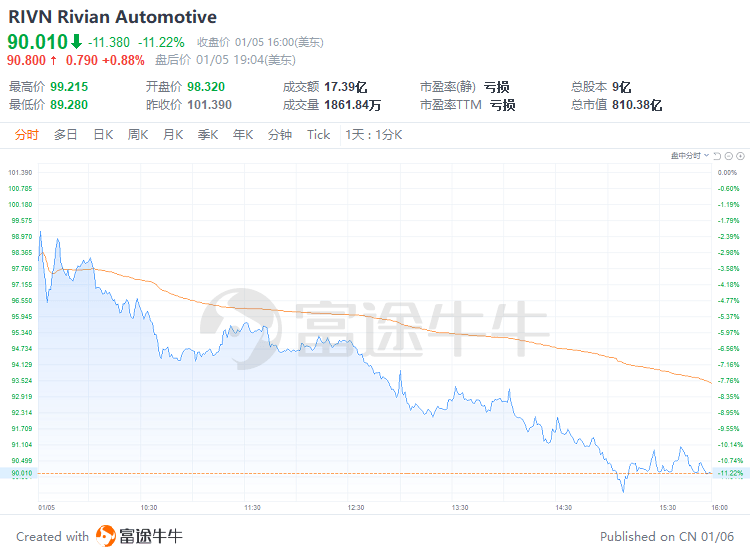The image size is (750, 557).
Task: Expand the 盘中分时 session dropdown
Action: pyautogui.click(x=690, y=156)
